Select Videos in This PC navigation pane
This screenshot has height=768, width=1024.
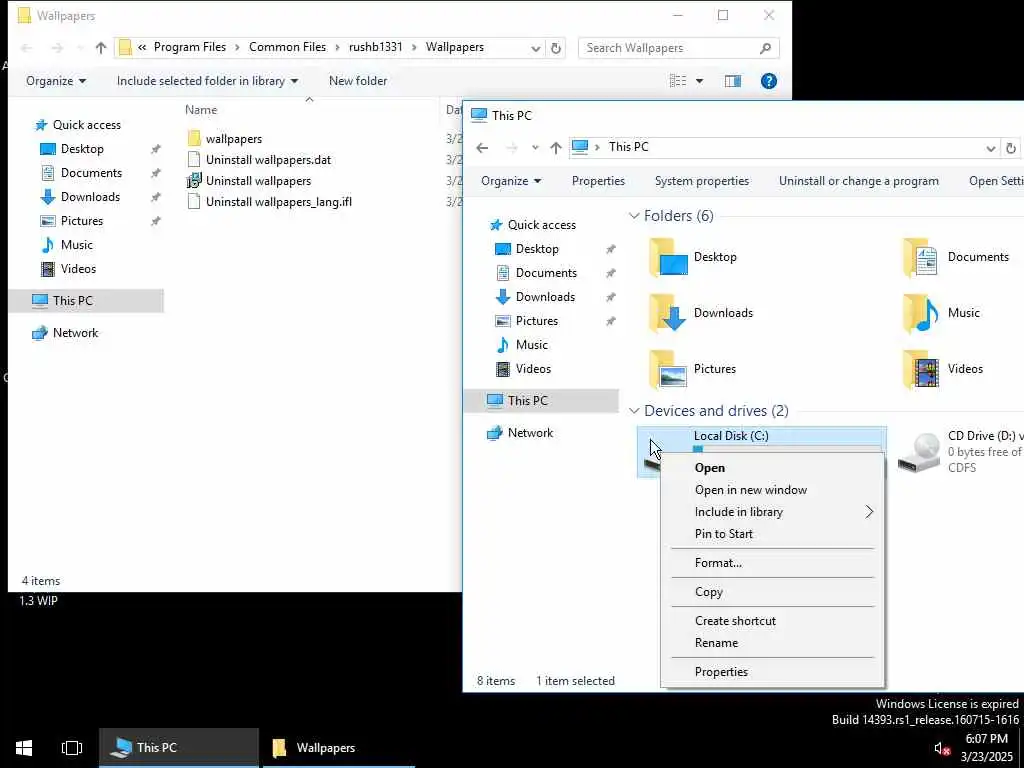(533, 369)
